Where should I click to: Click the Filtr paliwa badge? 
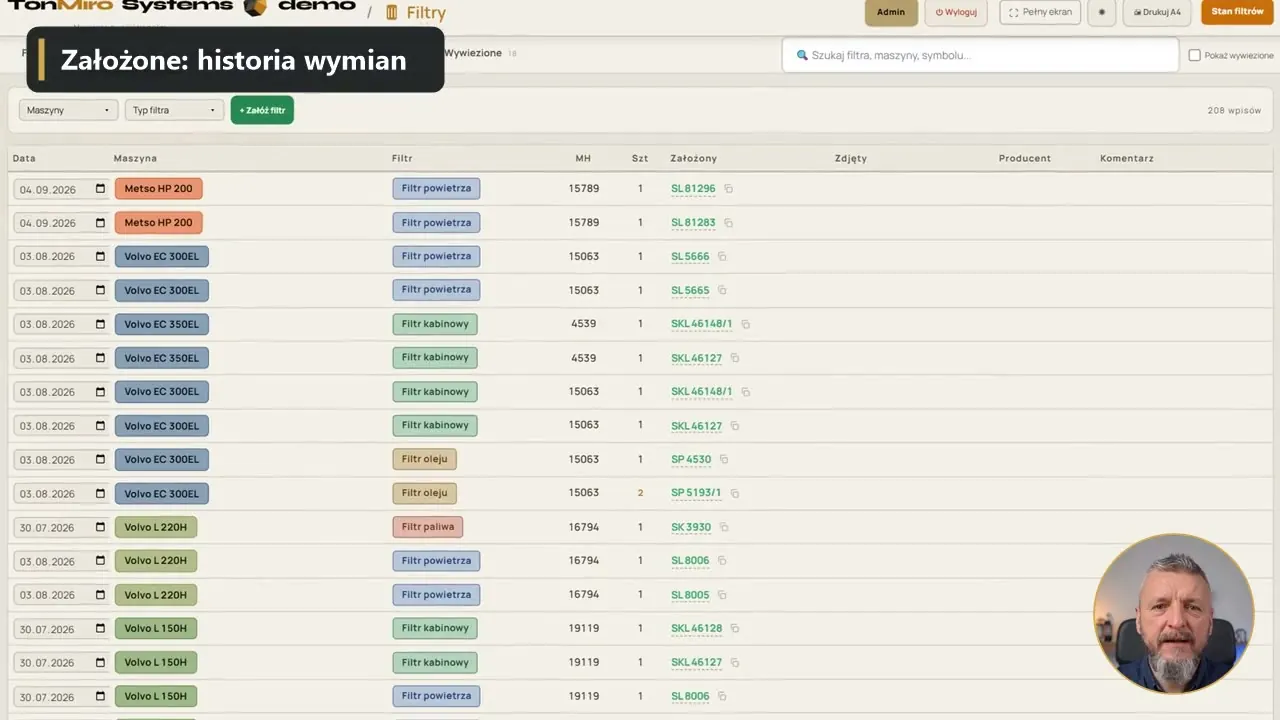pos(427,527)
